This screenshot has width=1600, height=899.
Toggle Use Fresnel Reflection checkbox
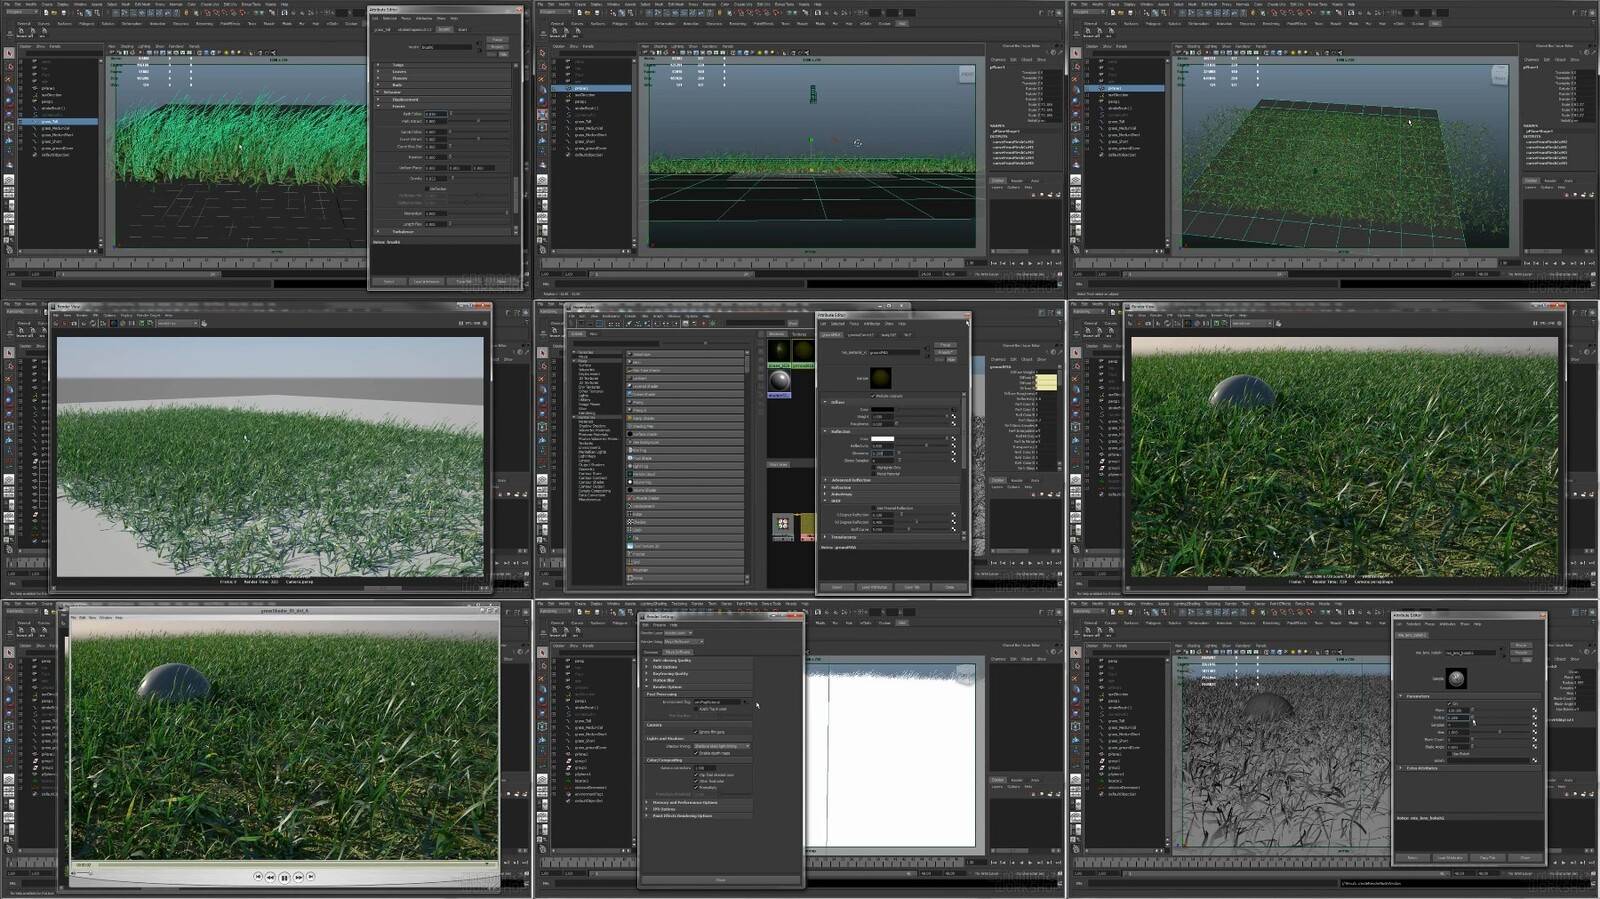tap(873, 508)
